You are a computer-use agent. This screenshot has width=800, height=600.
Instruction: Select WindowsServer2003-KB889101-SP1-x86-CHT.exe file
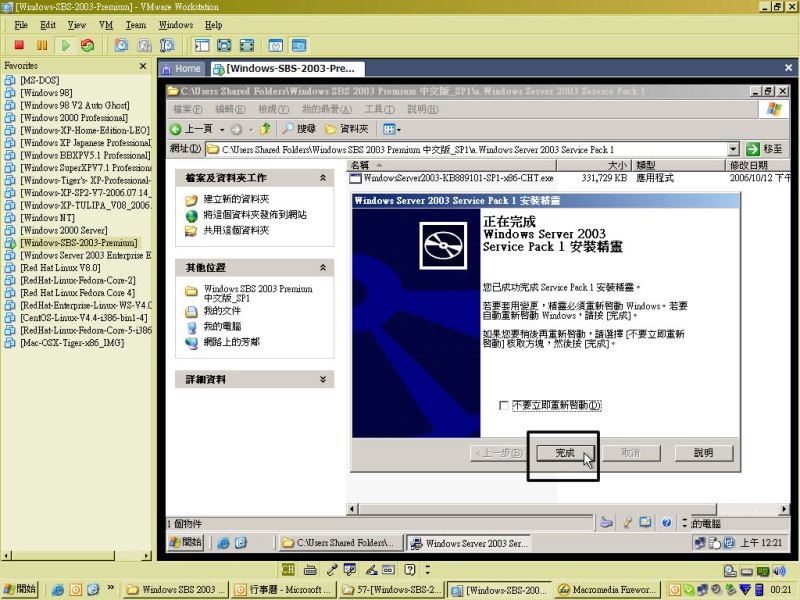click(x=458, y=178)
